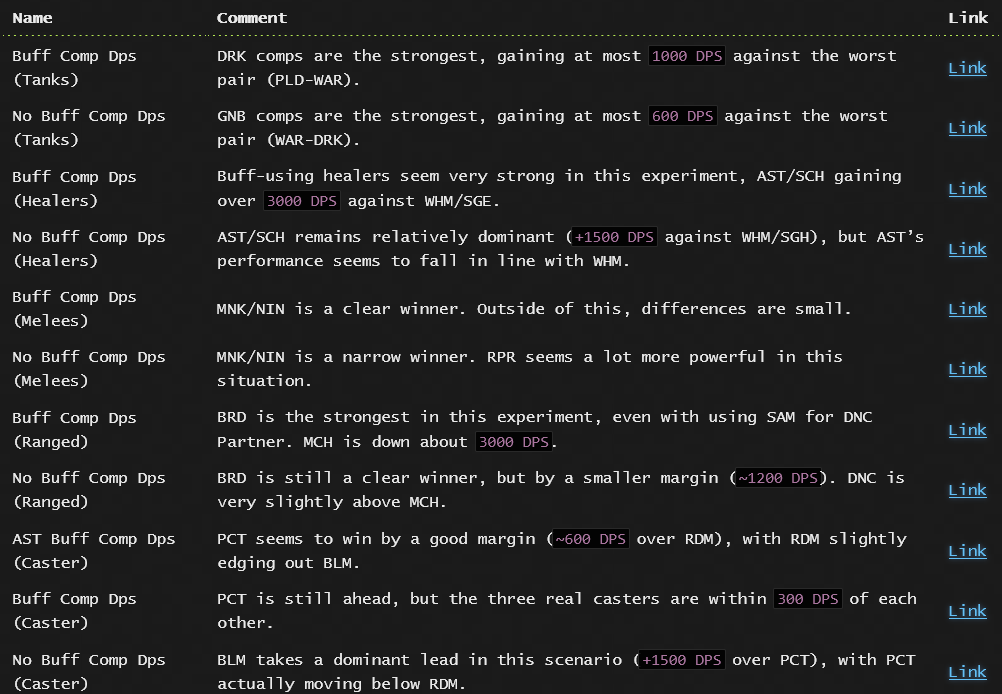Viewport: 1002px width, 694px height.
Task: Click 'No Buff Comp Dps (Tanks)' name cell
Action: [89, 128]
